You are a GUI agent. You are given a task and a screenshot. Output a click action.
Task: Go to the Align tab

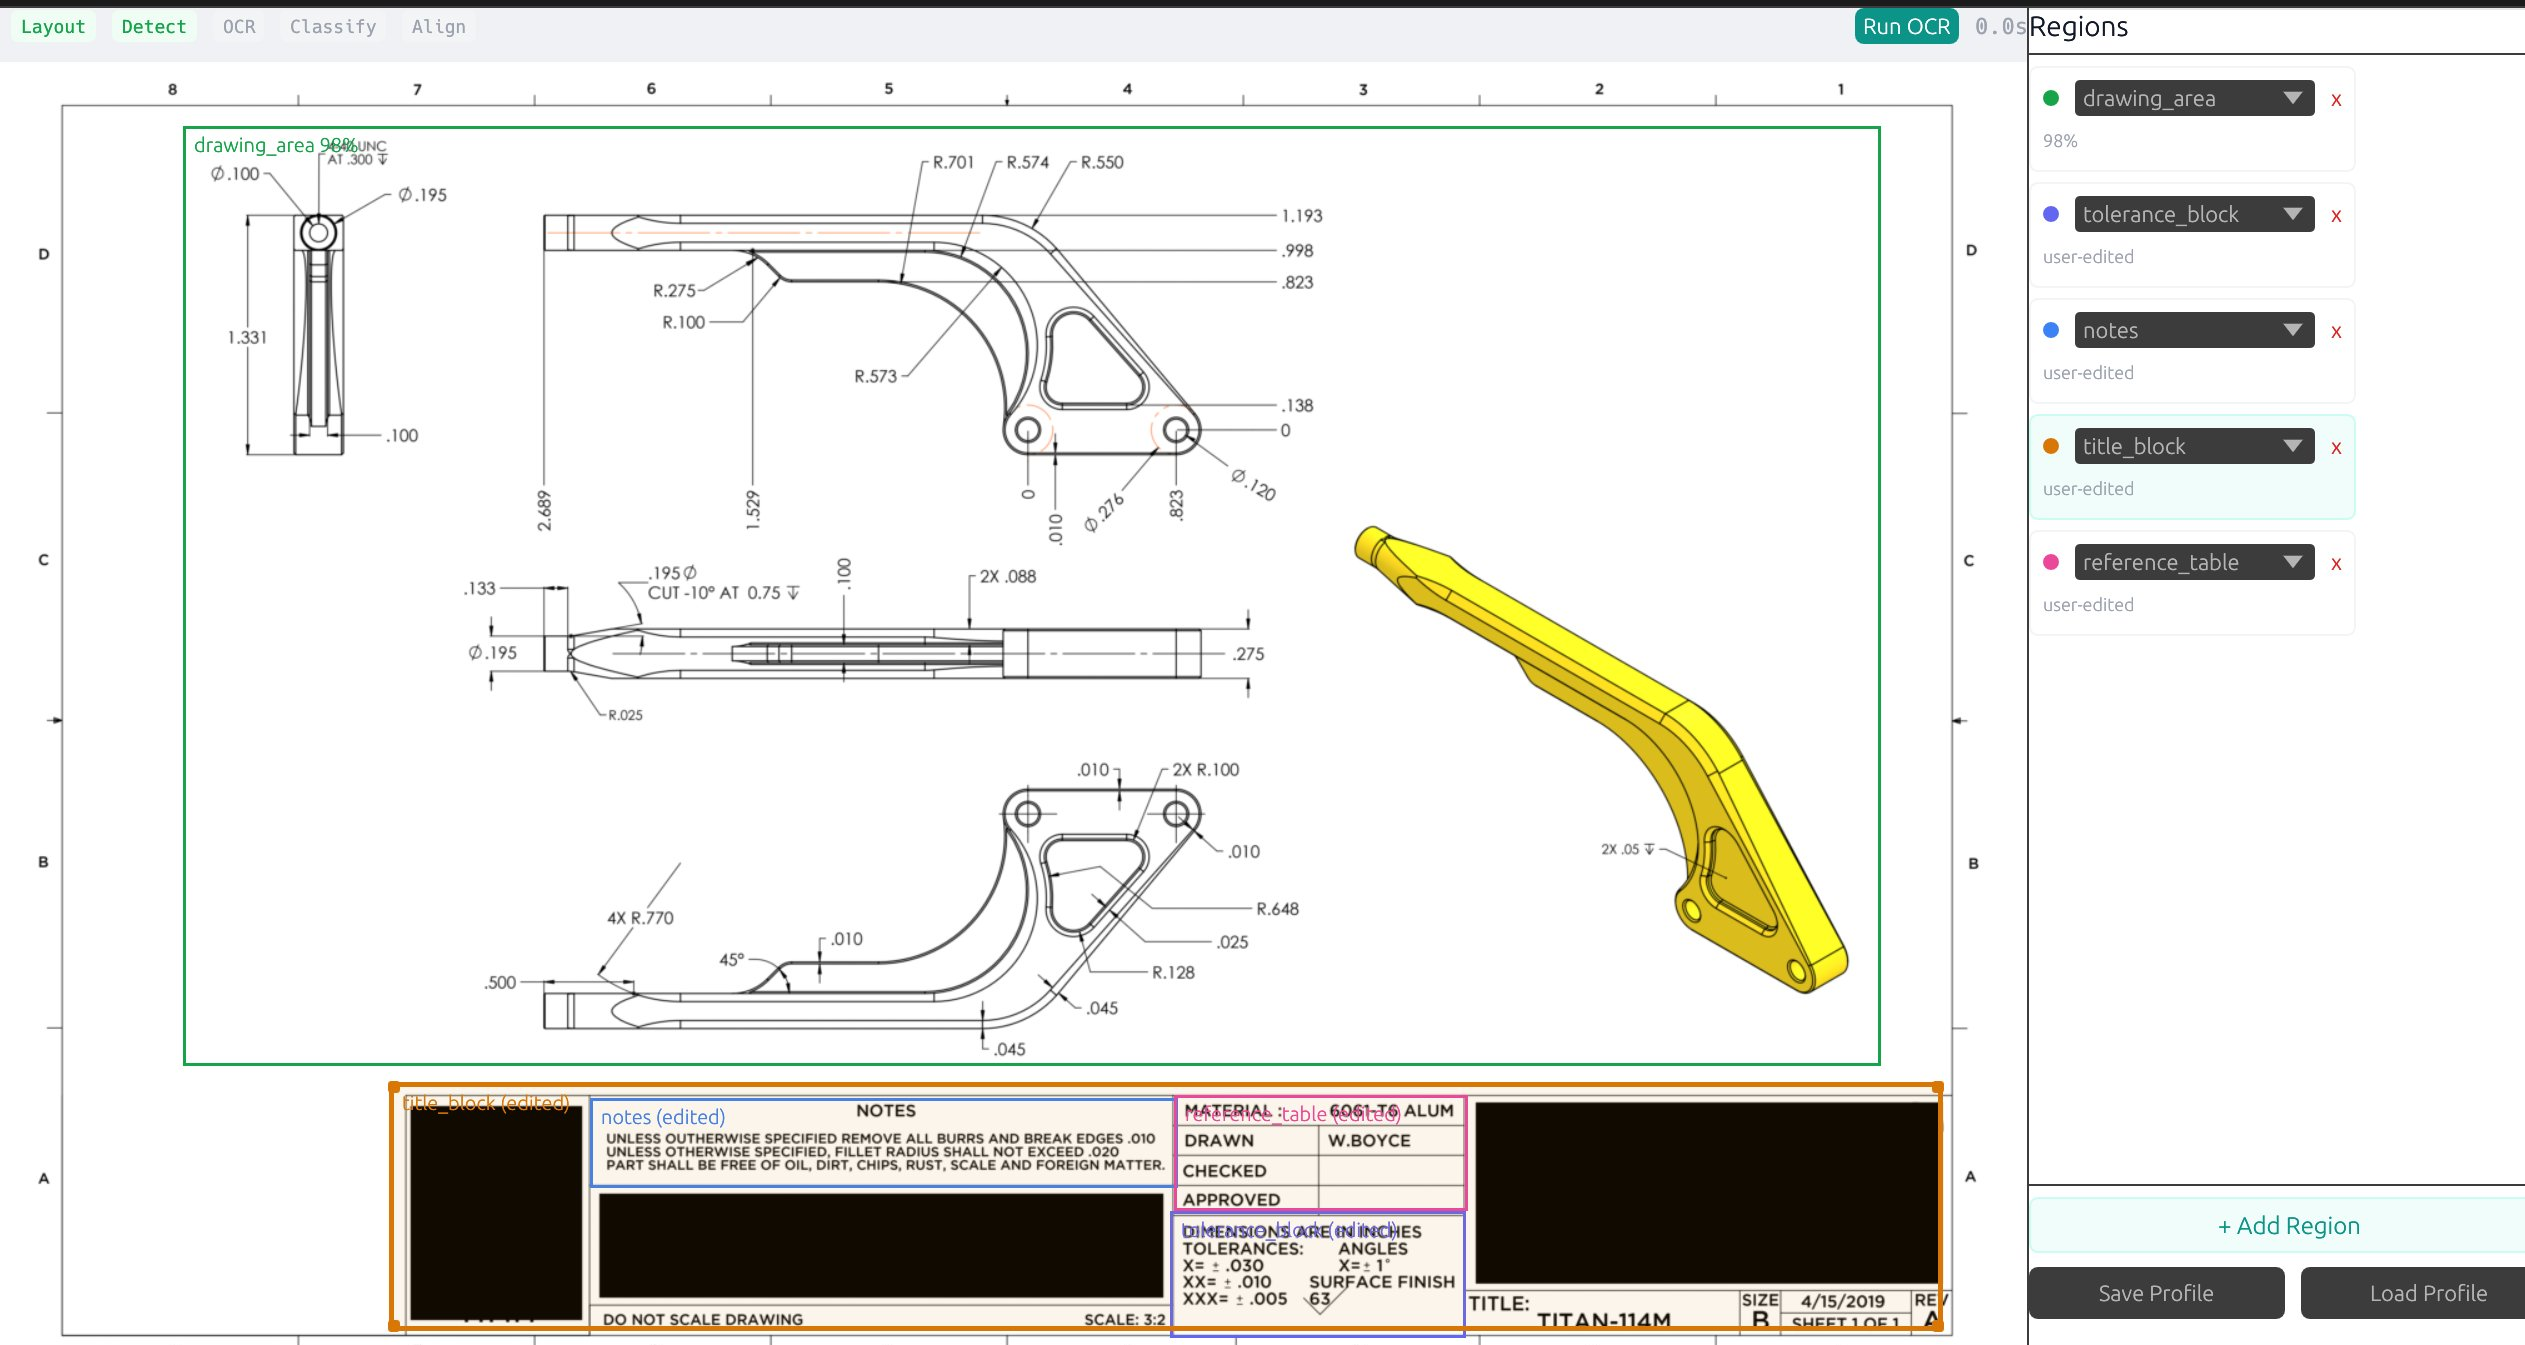click(438, 27)
